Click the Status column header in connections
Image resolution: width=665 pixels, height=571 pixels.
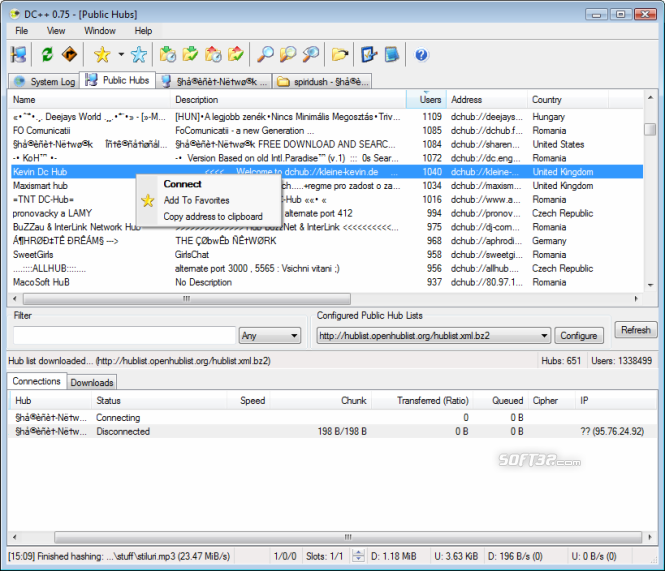click(x=159, y=400)
